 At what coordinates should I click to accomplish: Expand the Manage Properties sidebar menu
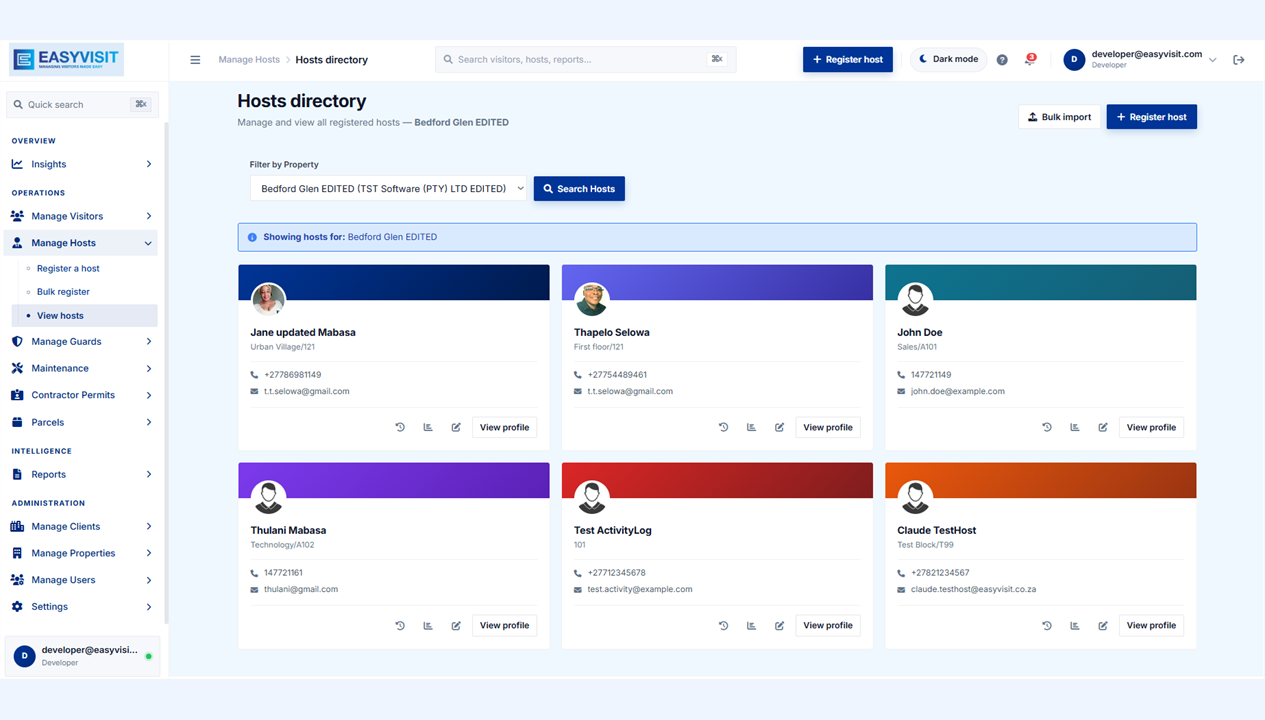[81, 553]
